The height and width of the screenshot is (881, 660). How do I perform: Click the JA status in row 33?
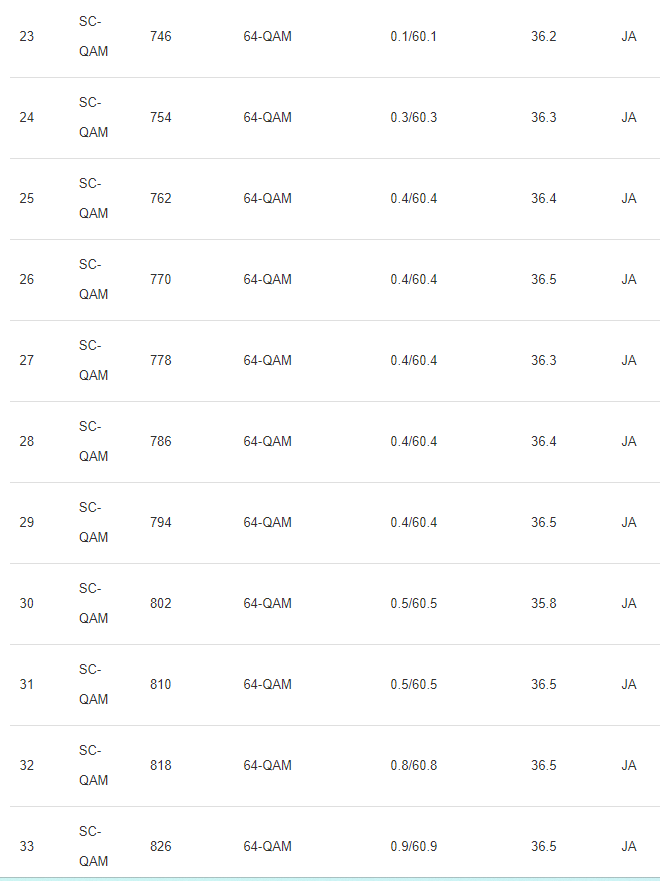pyautogui.click(x=629, y=846)
